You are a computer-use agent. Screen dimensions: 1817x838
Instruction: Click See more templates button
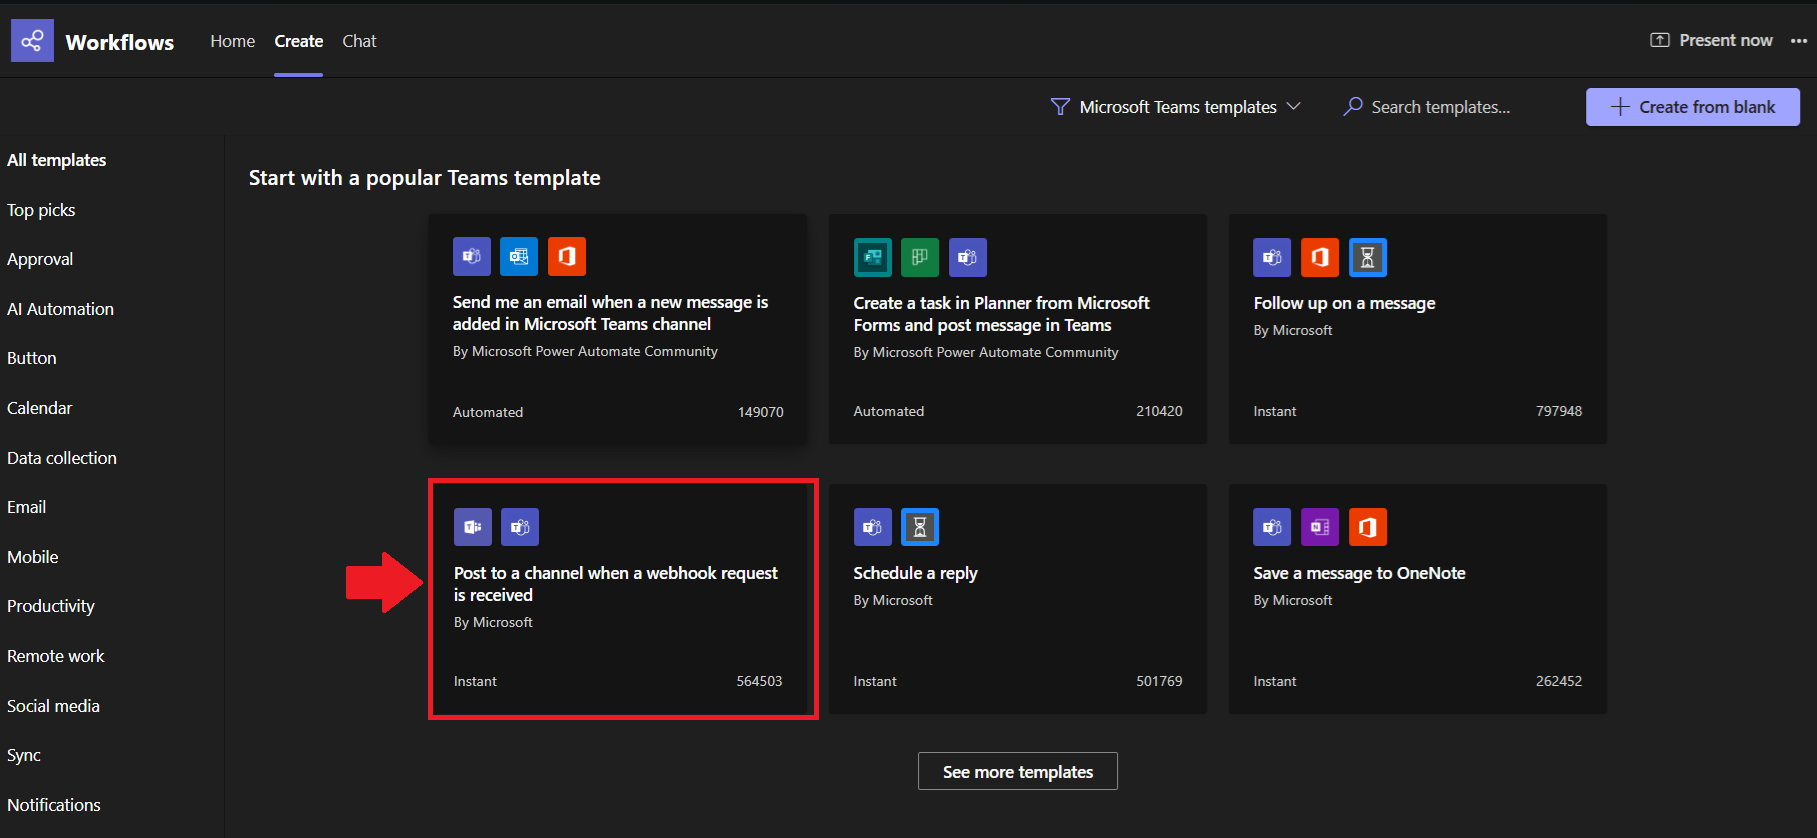tap(1017, 771)
